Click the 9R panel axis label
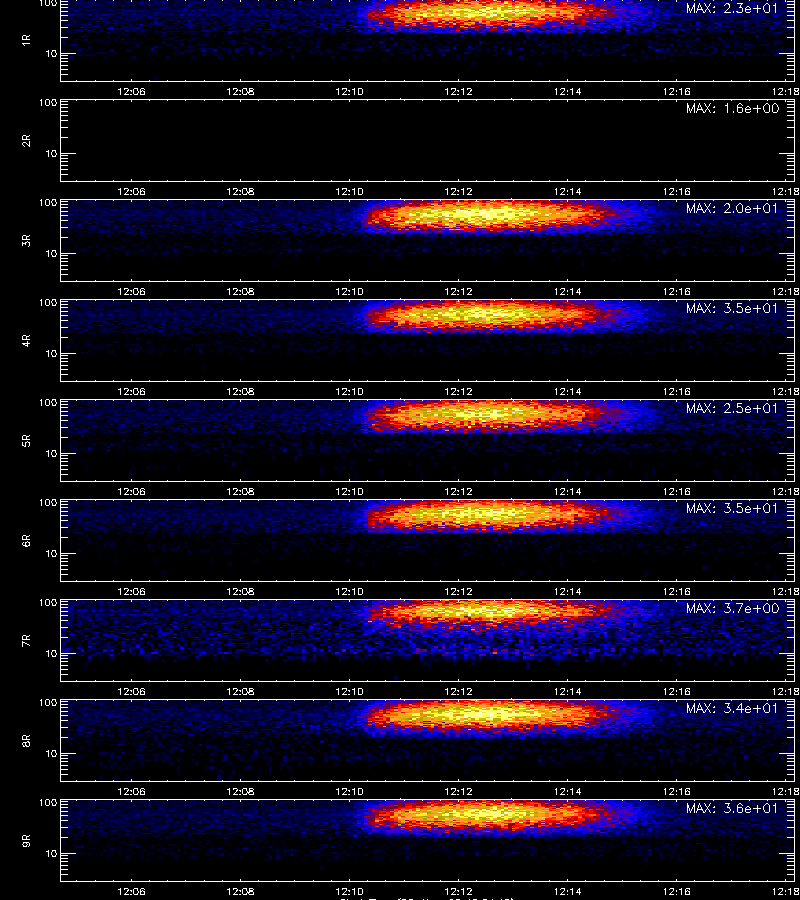 pyautogui.click(x=26, y=841)
